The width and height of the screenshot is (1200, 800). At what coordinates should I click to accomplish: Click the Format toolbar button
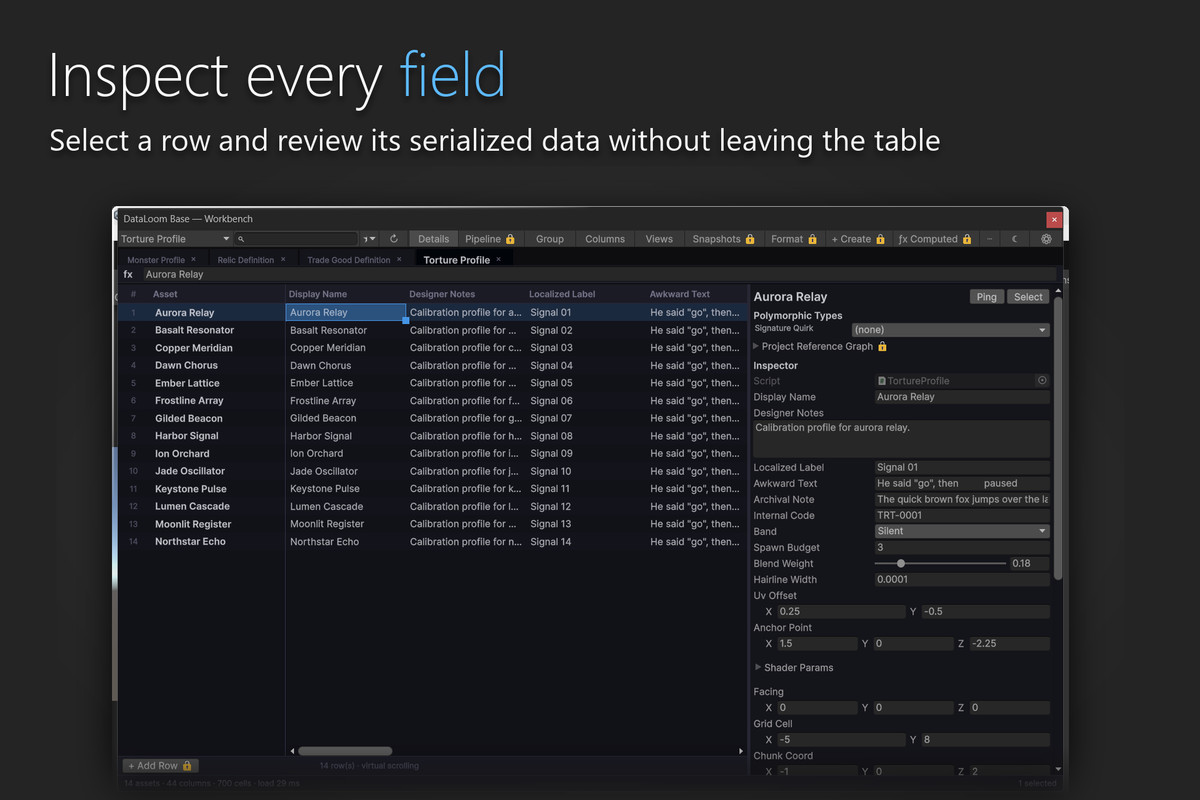coord(795,239)
